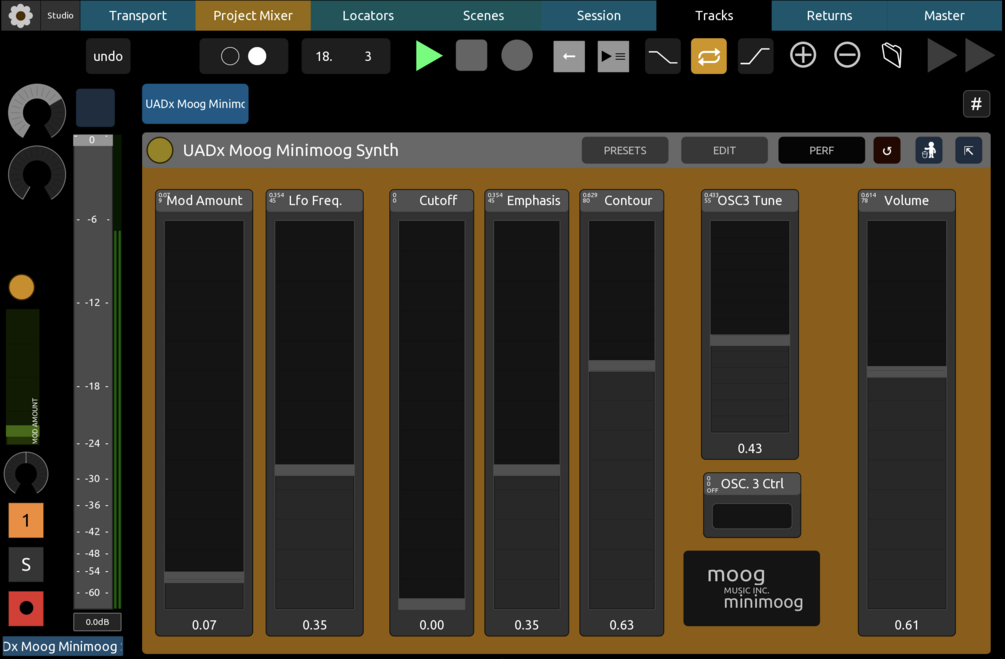Image resolution: width=1005 pixels, height=659 pixels.
Task: Click the Volume slider handle
Action: pos(906,372)
